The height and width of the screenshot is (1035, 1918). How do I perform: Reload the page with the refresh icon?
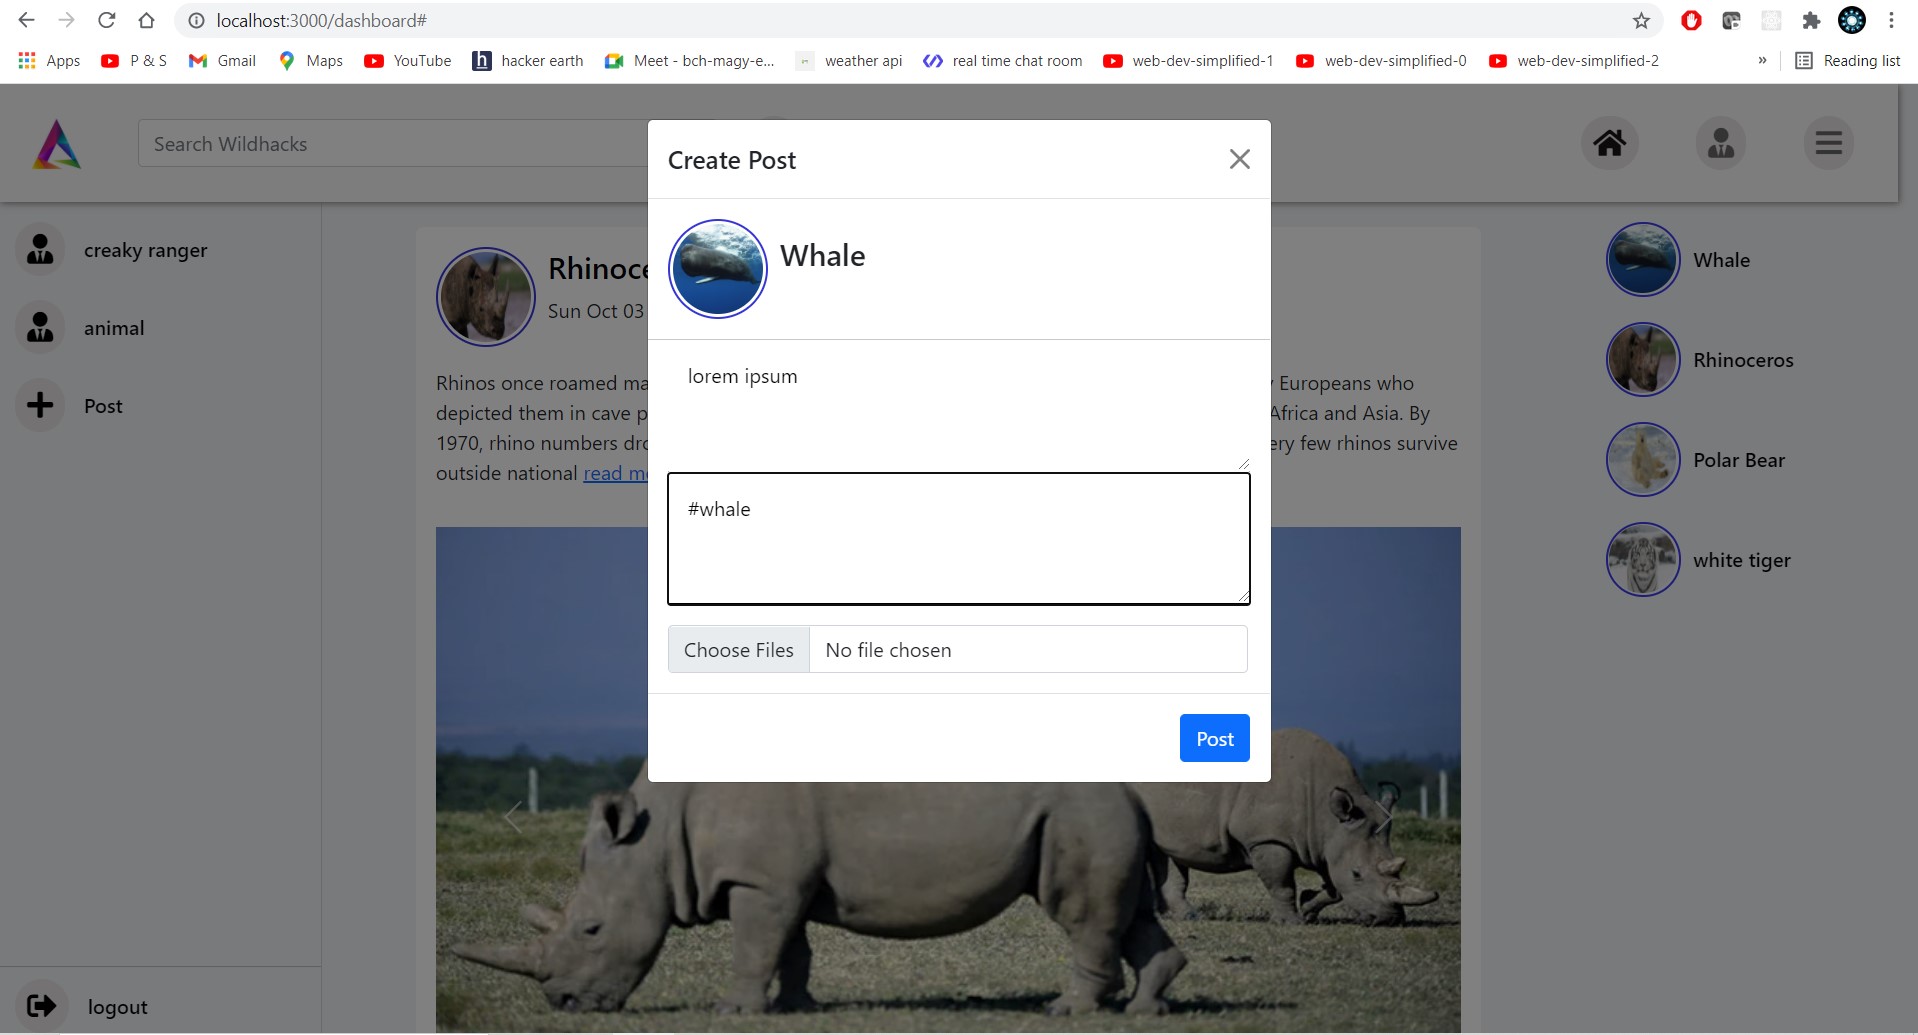(x=106, y=20)
